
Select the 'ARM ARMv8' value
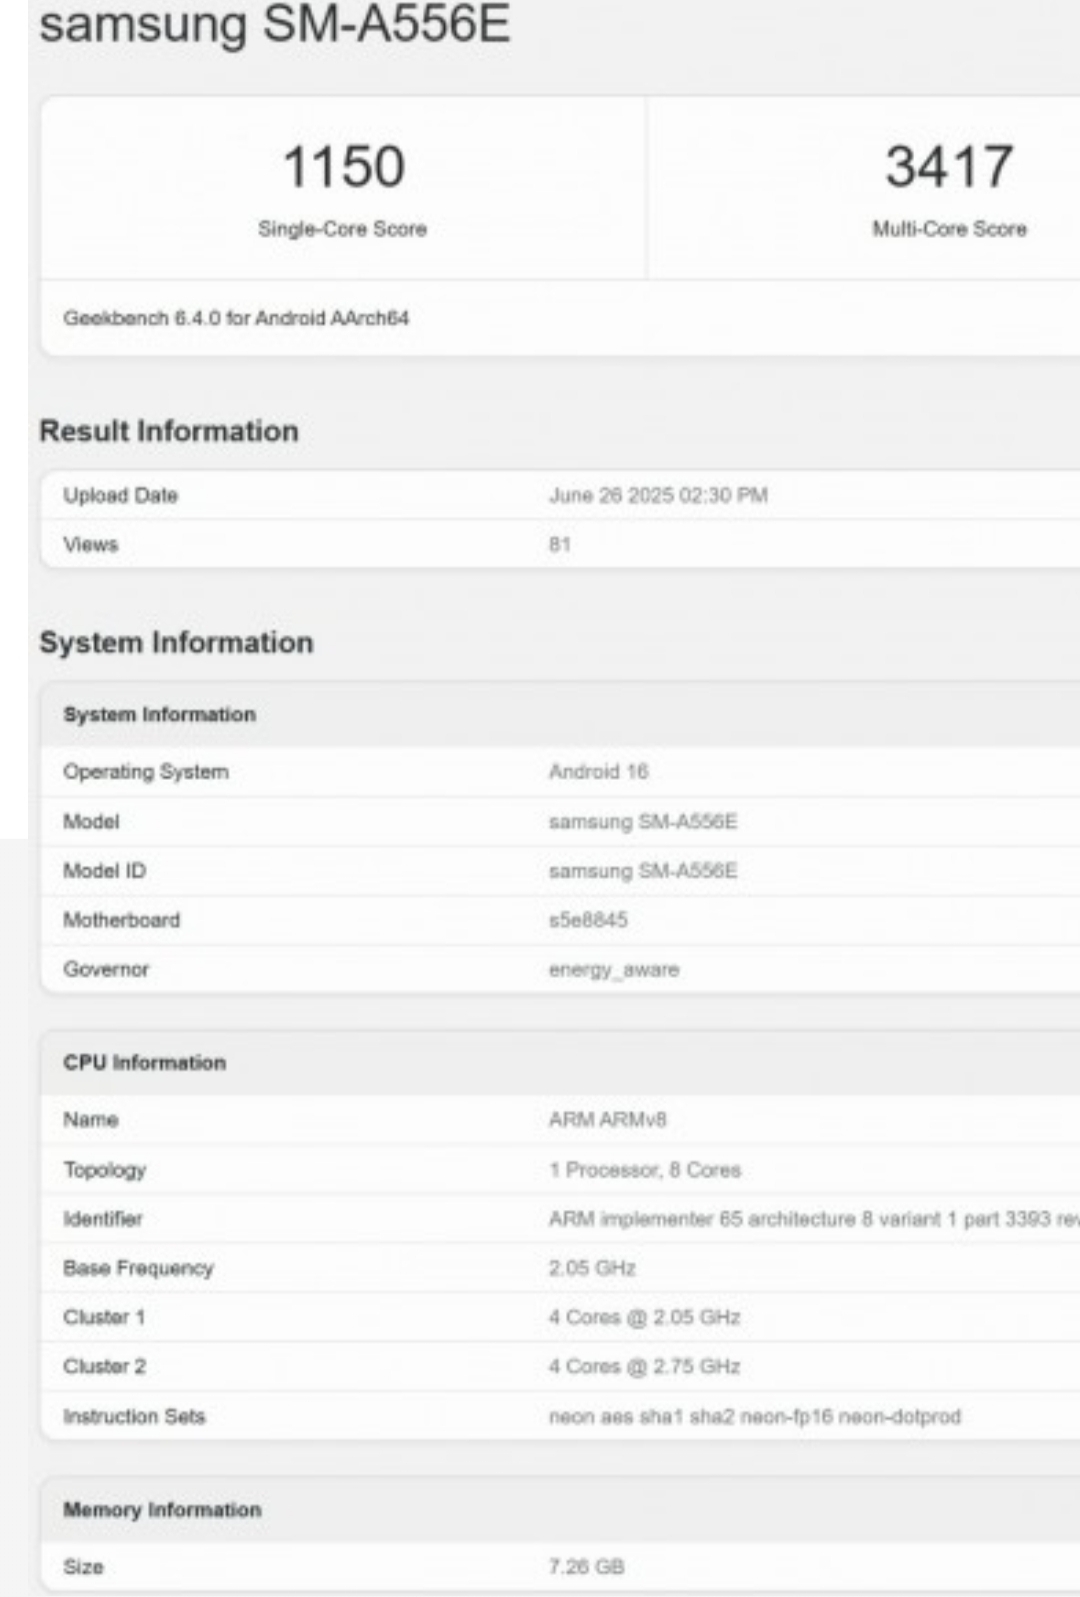point(607,1120)
